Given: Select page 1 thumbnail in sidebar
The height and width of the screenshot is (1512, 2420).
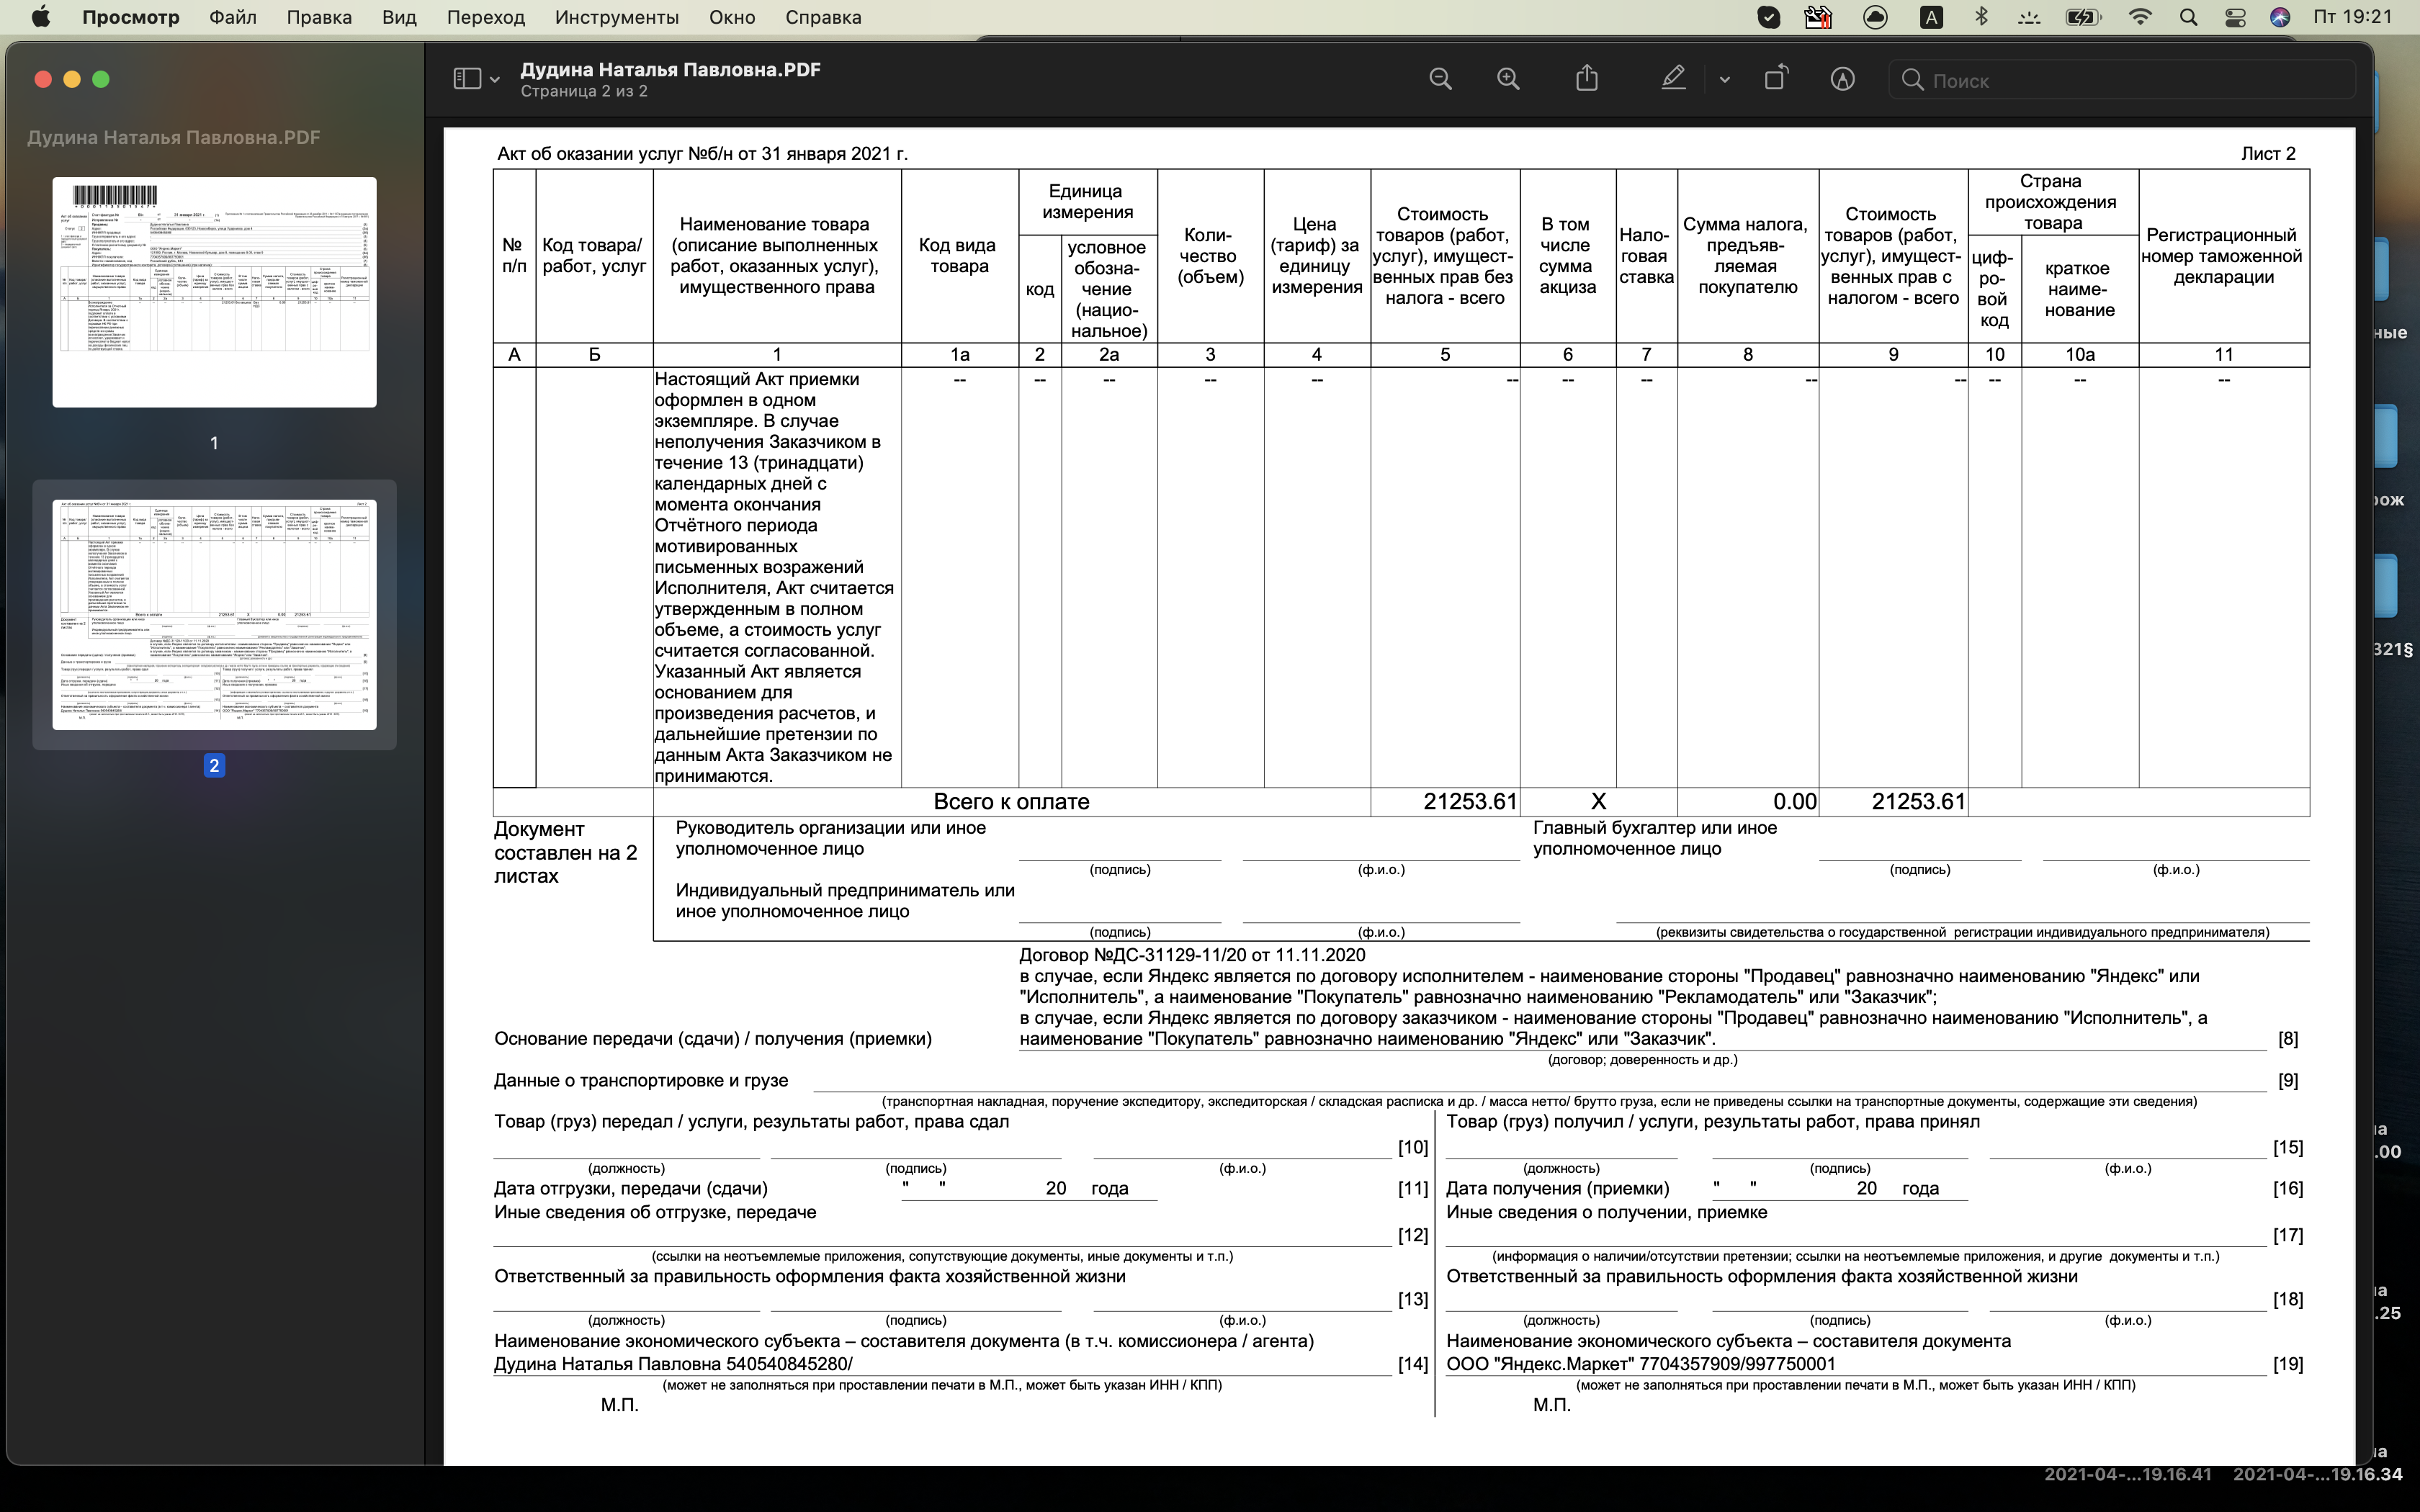Looking at the screenshot, I should click(214, 292).
